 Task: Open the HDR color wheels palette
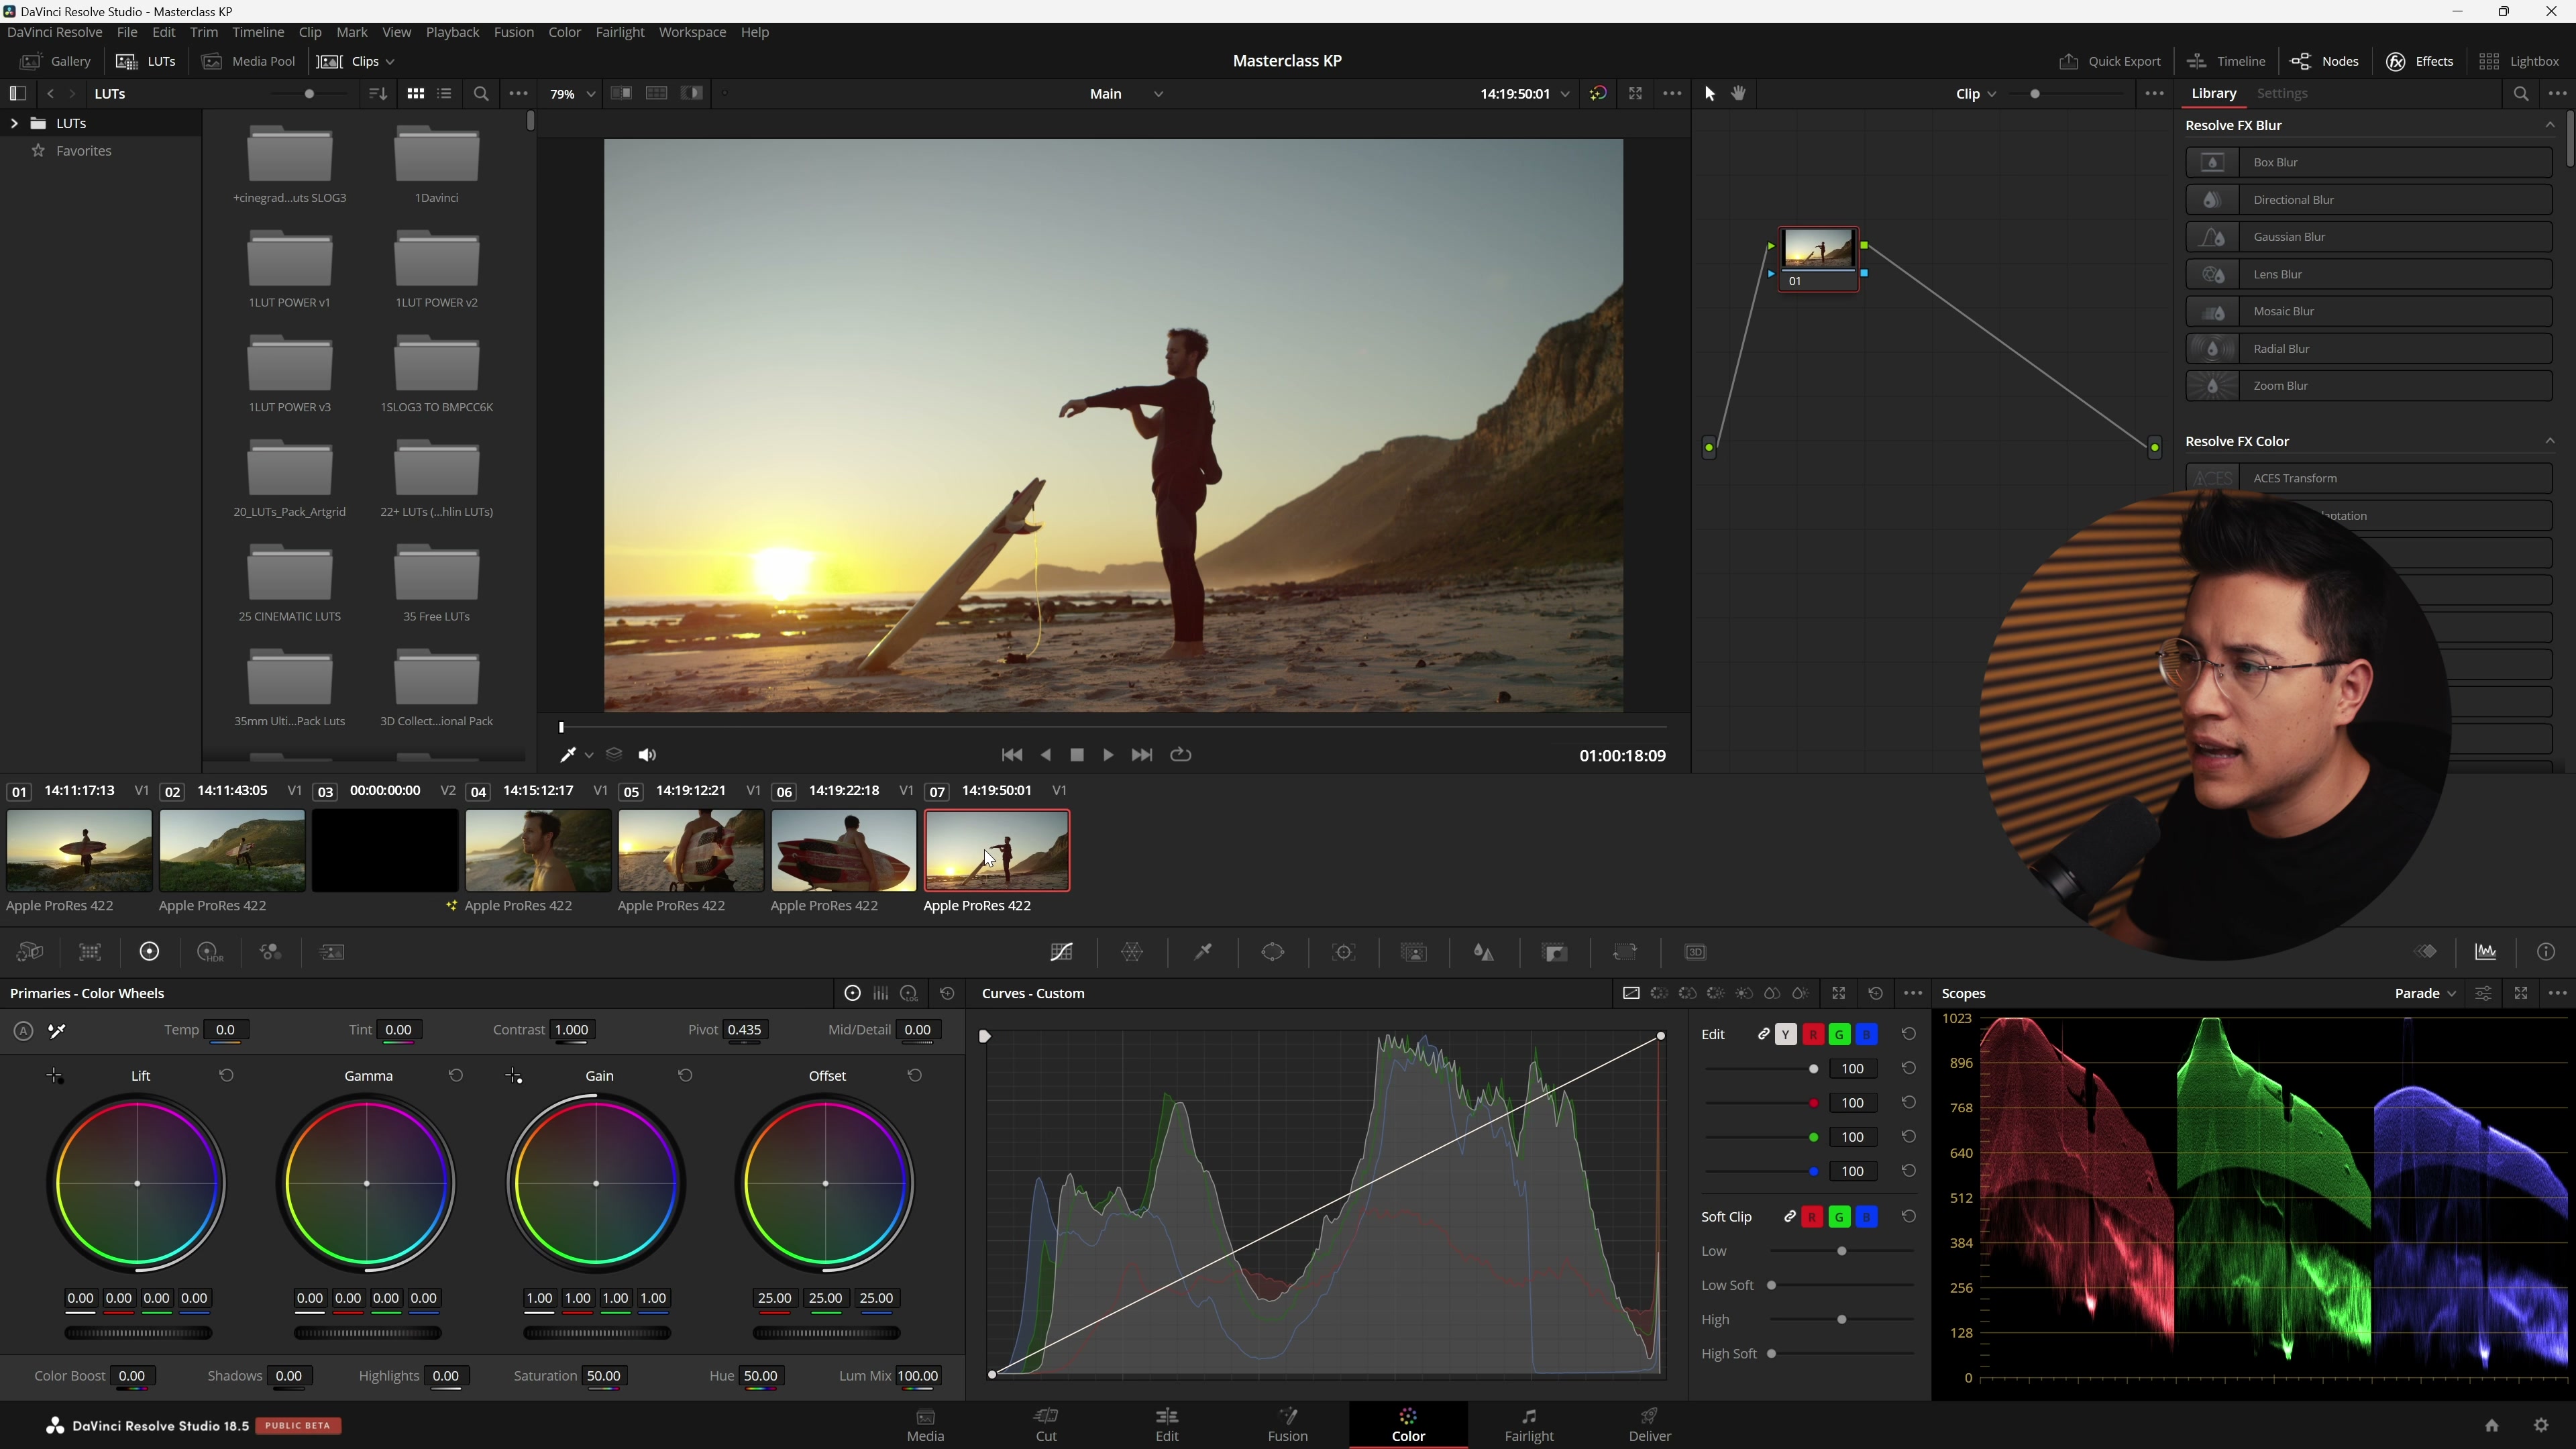tap(210, 952)
